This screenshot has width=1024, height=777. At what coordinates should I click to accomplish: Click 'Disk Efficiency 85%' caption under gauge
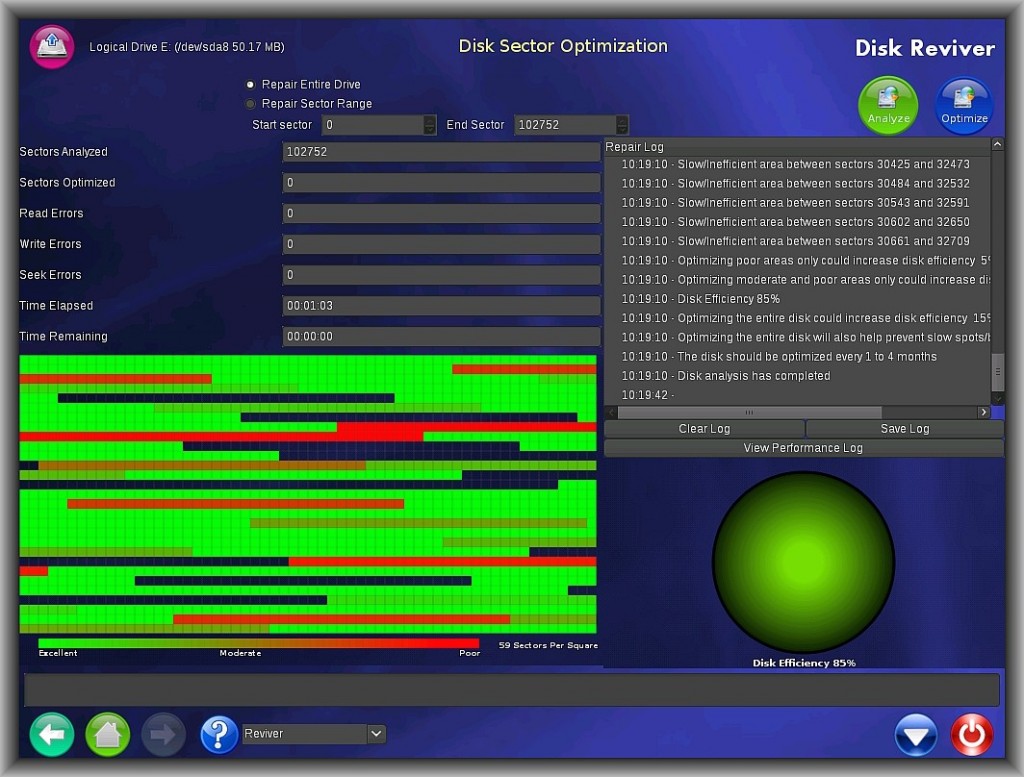[x=804, y=663]
